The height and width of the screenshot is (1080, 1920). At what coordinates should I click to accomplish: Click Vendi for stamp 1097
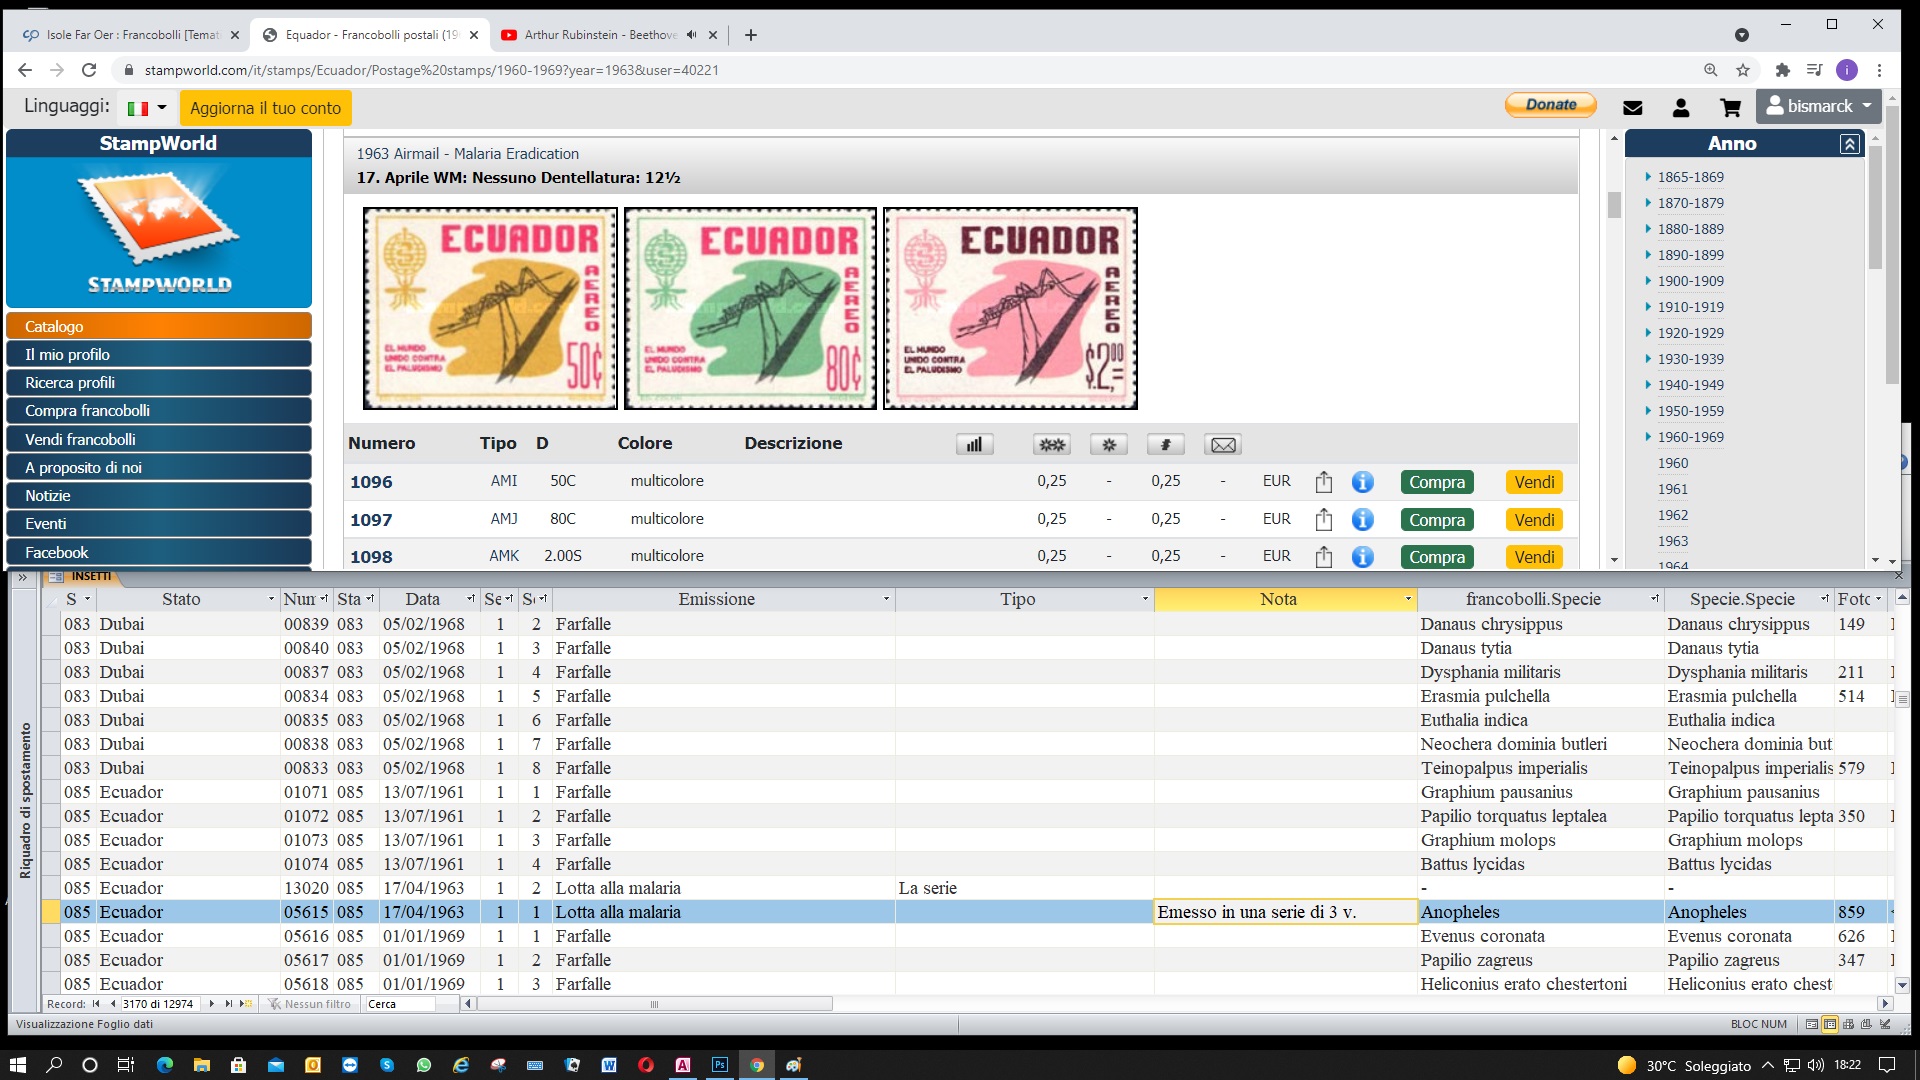click(x=1534, y=520)
